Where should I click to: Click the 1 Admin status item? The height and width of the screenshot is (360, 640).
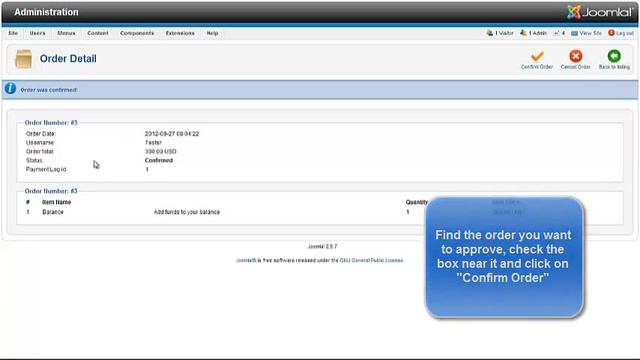533,33
